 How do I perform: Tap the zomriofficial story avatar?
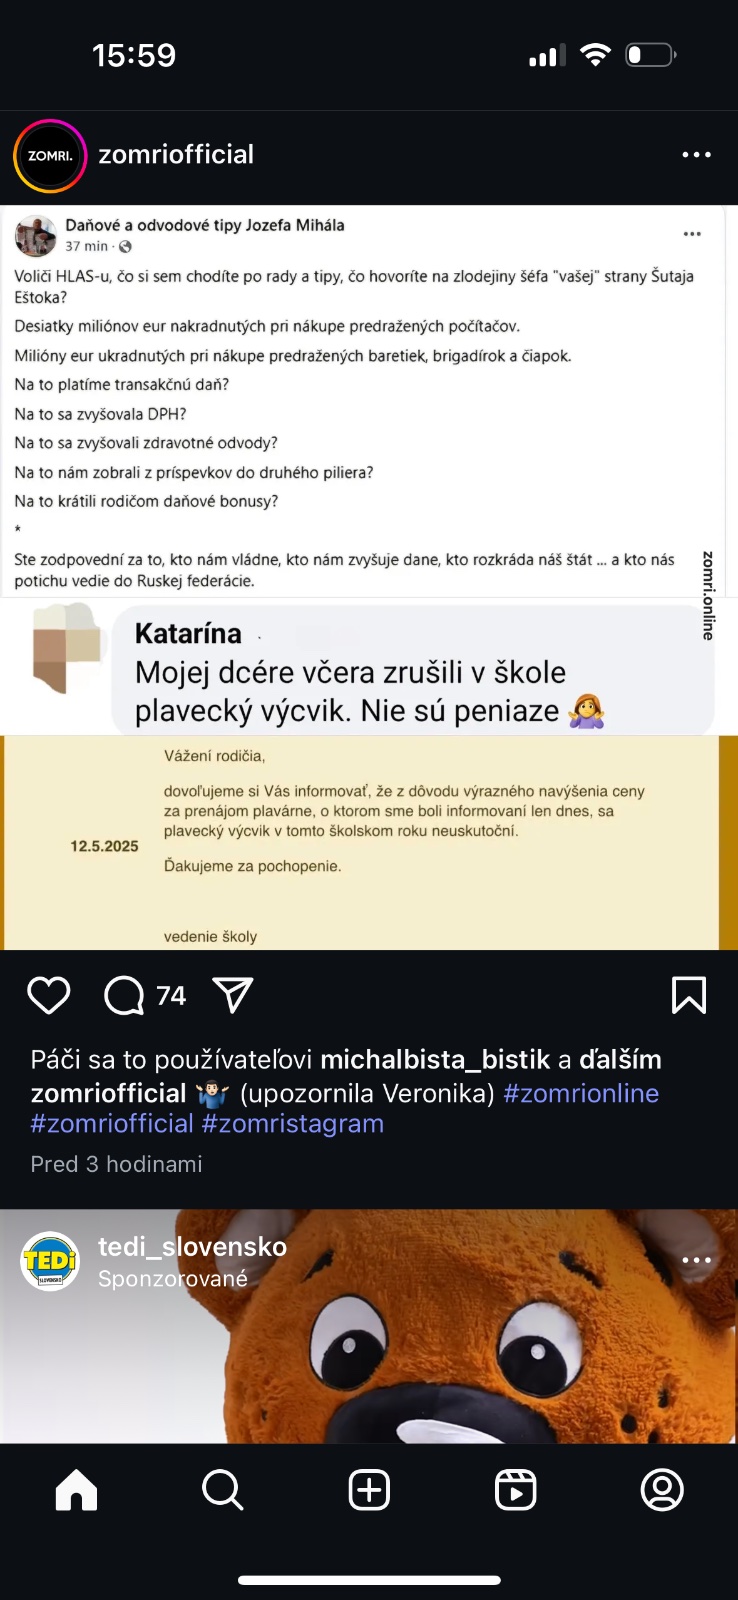[50, 155]
